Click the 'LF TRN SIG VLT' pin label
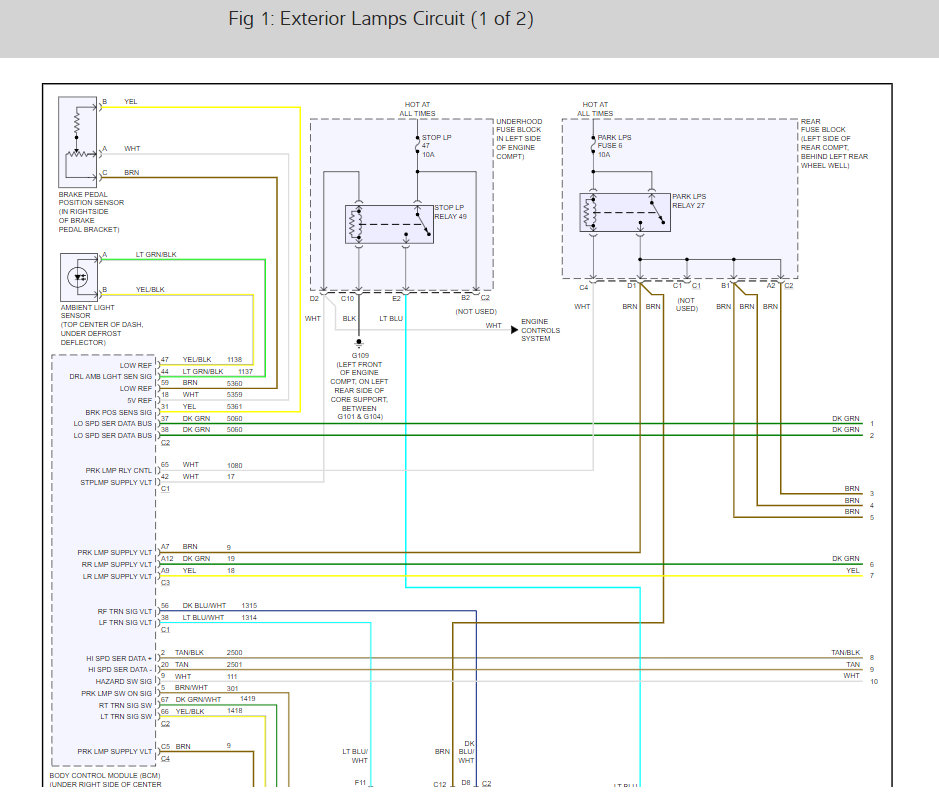939x807 pixels. tap(125, 623)
